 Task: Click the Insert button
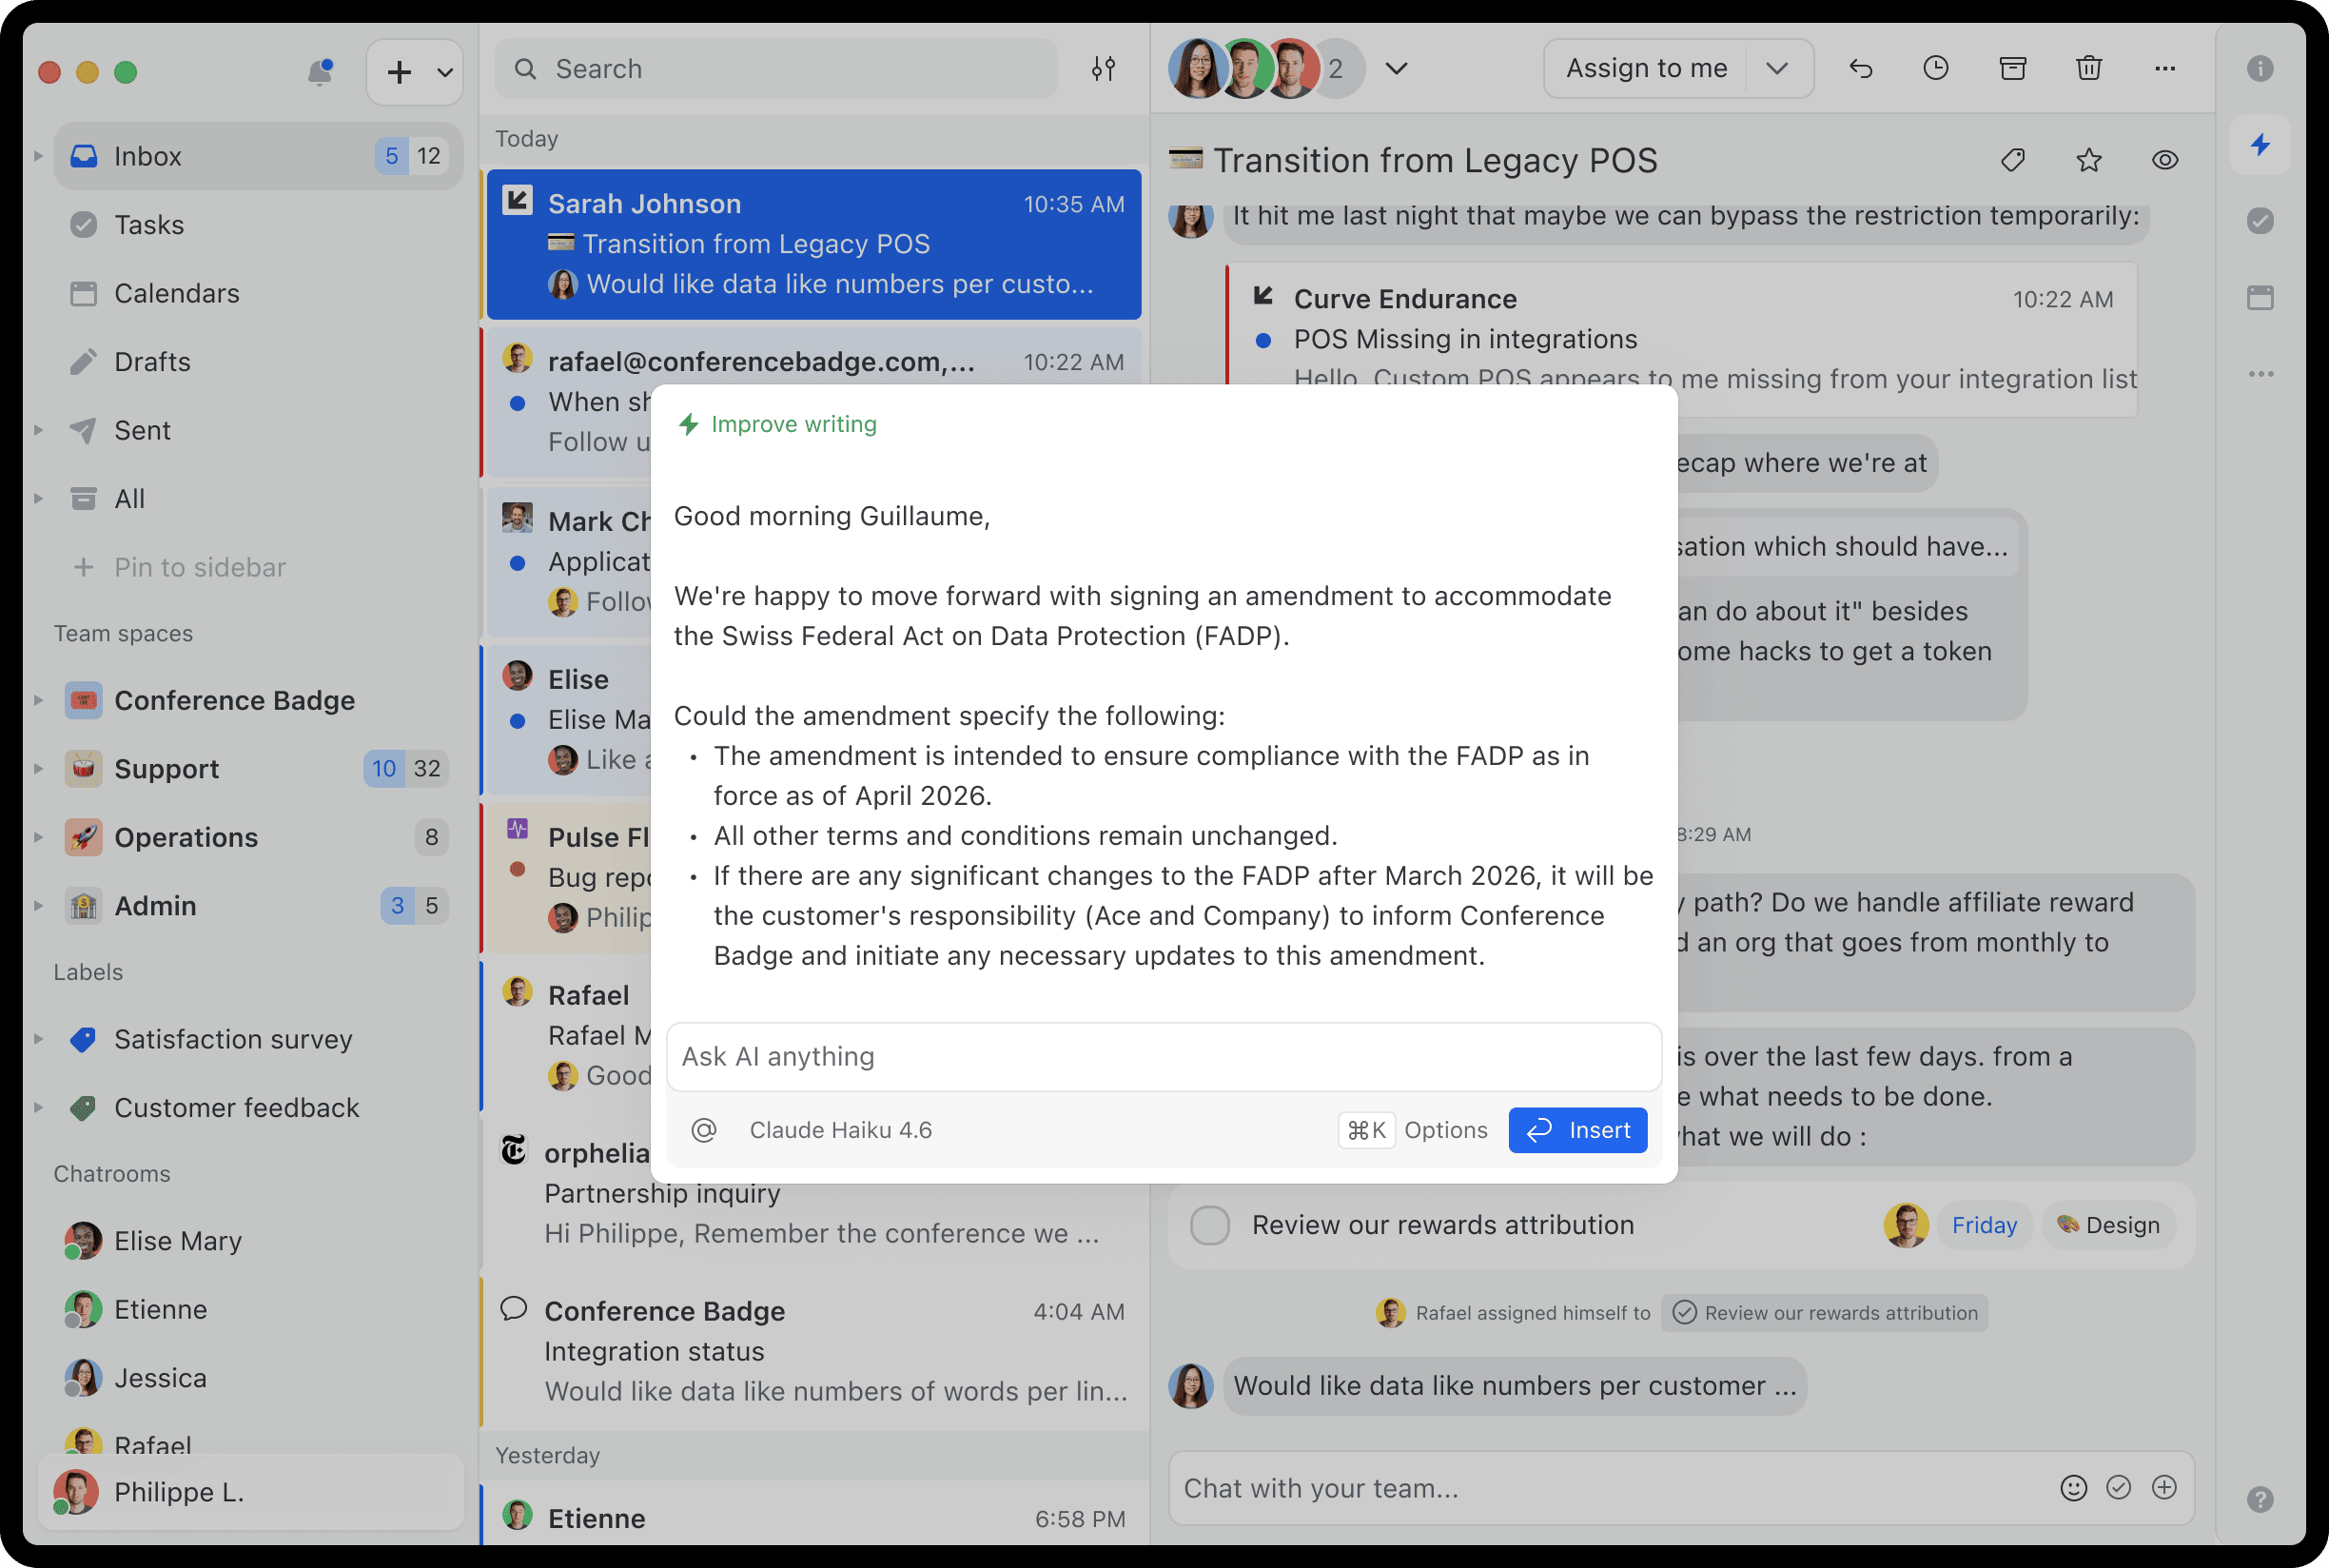pos(1577,1130)
